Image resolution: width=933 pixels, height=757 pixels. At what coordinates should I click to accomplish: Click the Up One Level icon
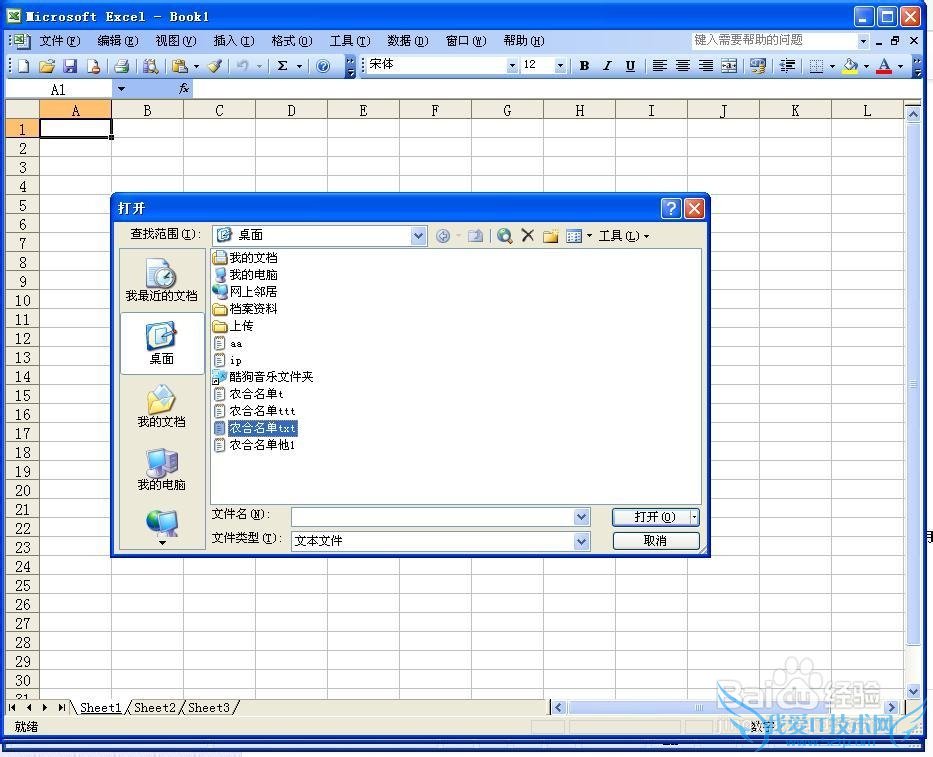[475, 236]
